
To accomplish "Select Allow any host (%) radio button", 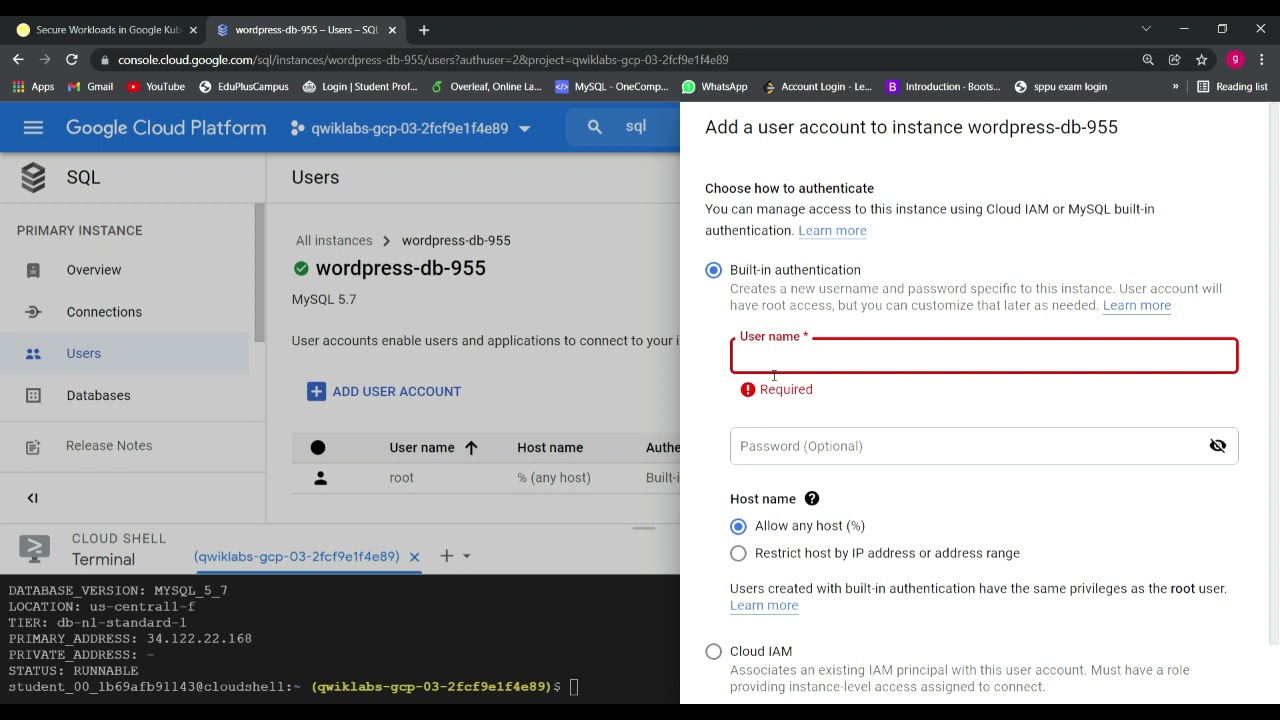I will (738, 526).
